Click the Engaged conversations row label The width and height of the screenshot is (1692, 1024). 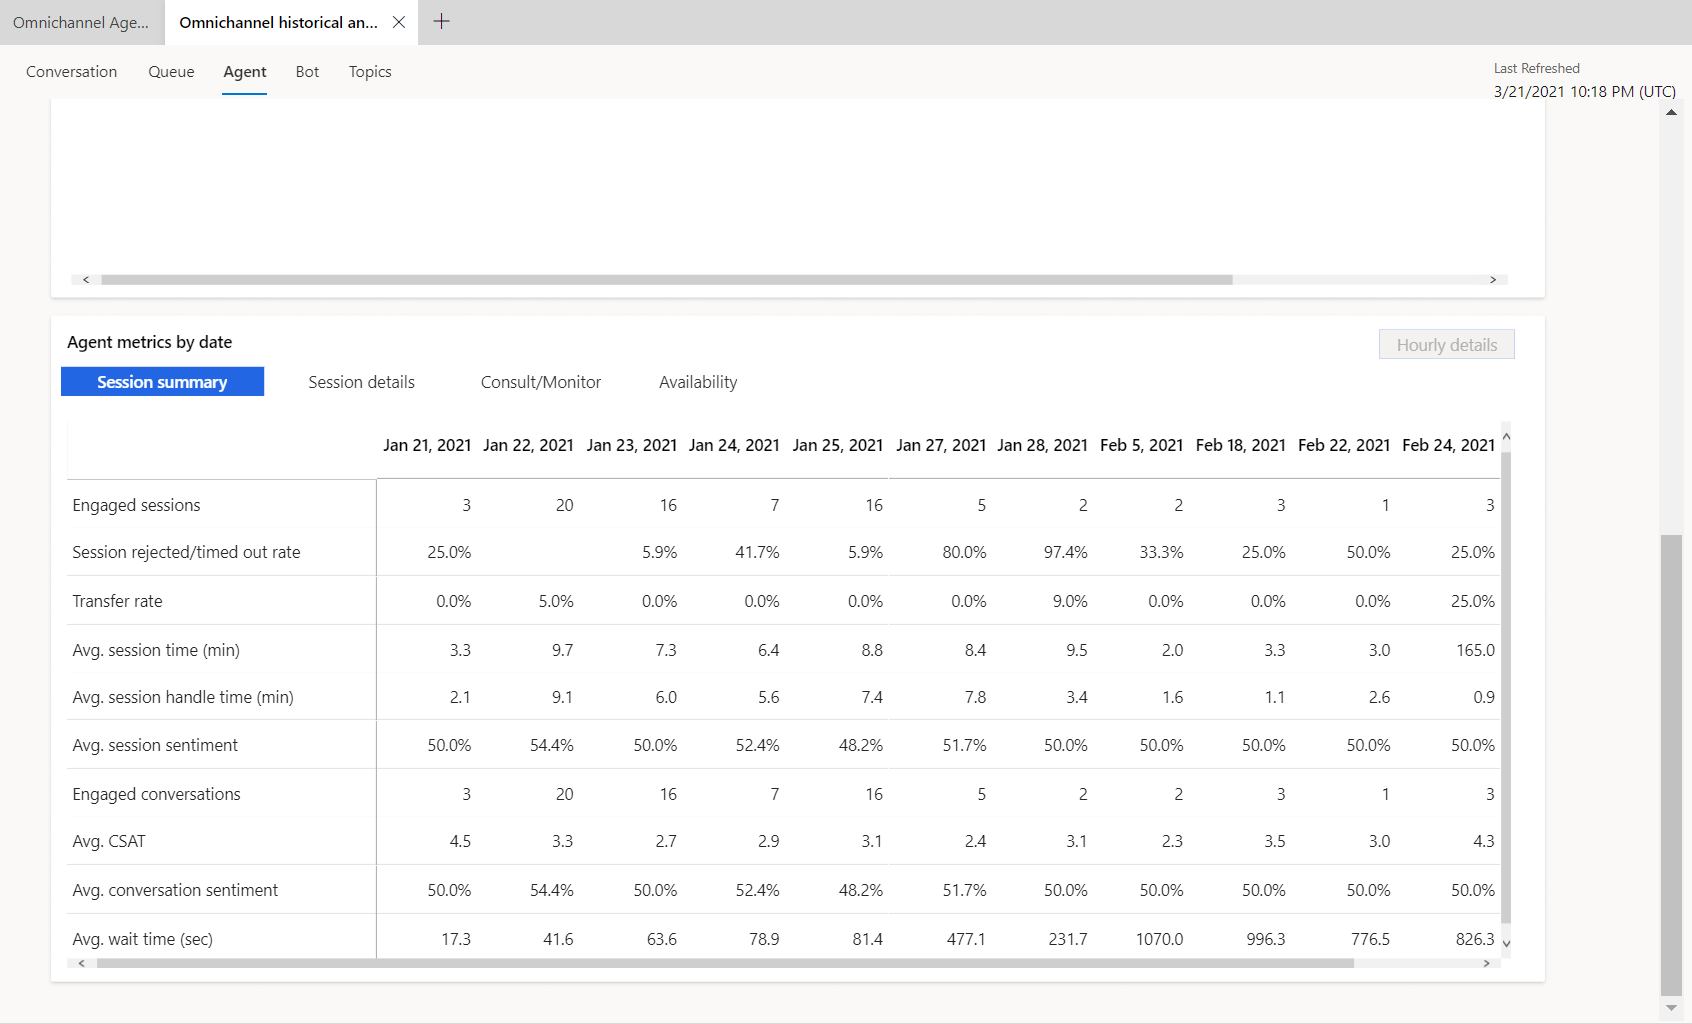tap(156, 794)
